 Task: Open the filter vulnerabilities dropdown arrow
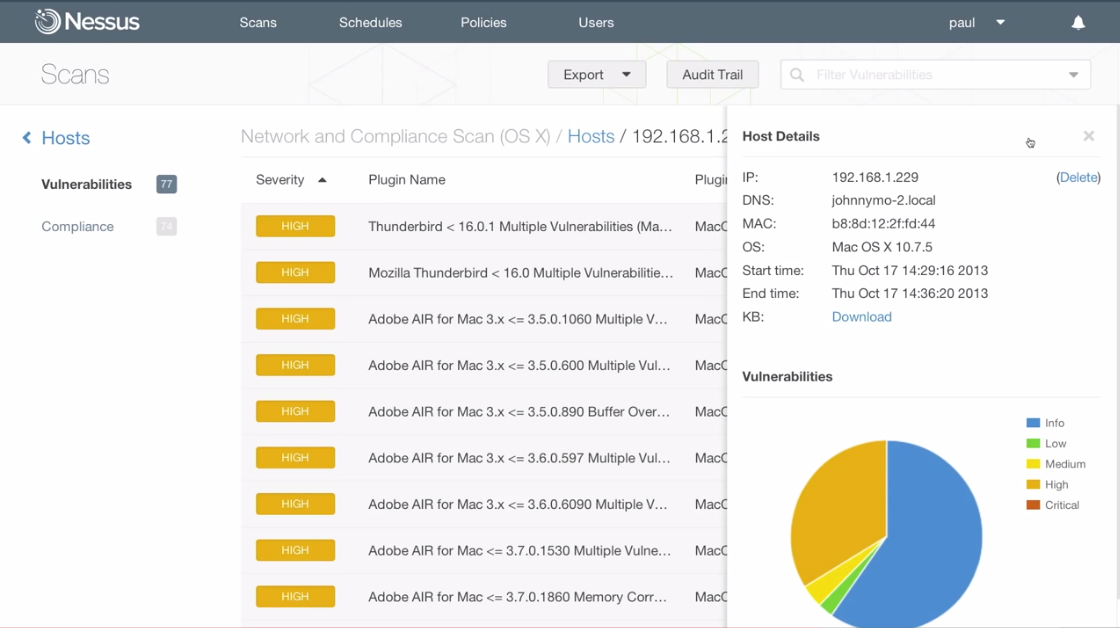[1073, 75]
